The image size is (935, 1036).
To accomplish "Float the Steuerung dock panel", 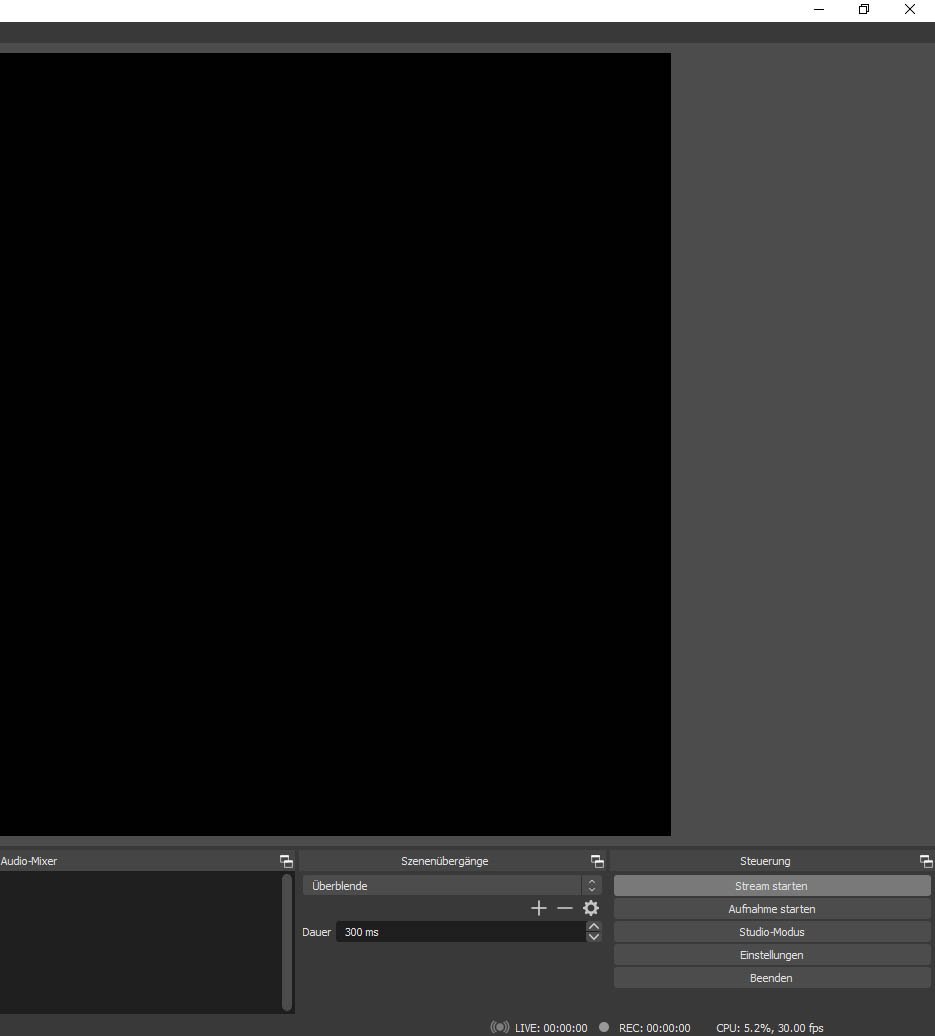I will [926, 861].
